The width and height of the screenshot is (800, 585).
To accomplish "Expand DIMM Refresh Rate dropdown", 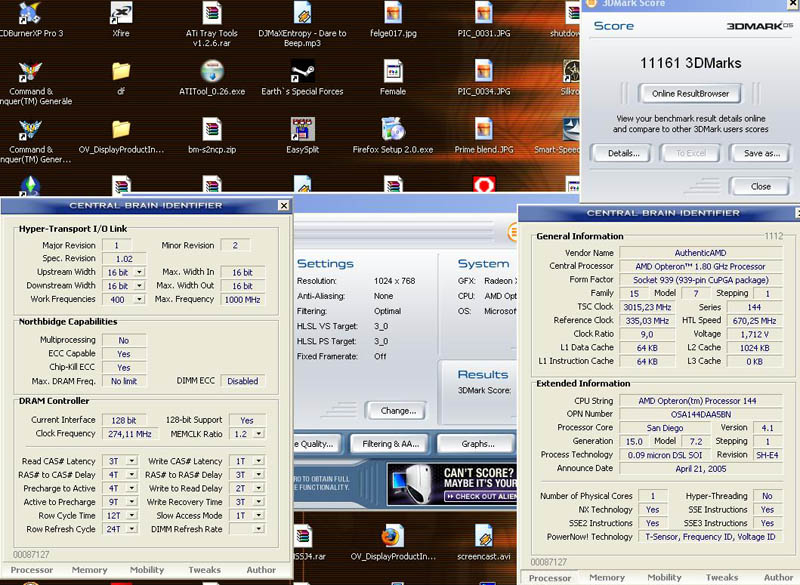I will pyautogui.click(x=259, y=529).
